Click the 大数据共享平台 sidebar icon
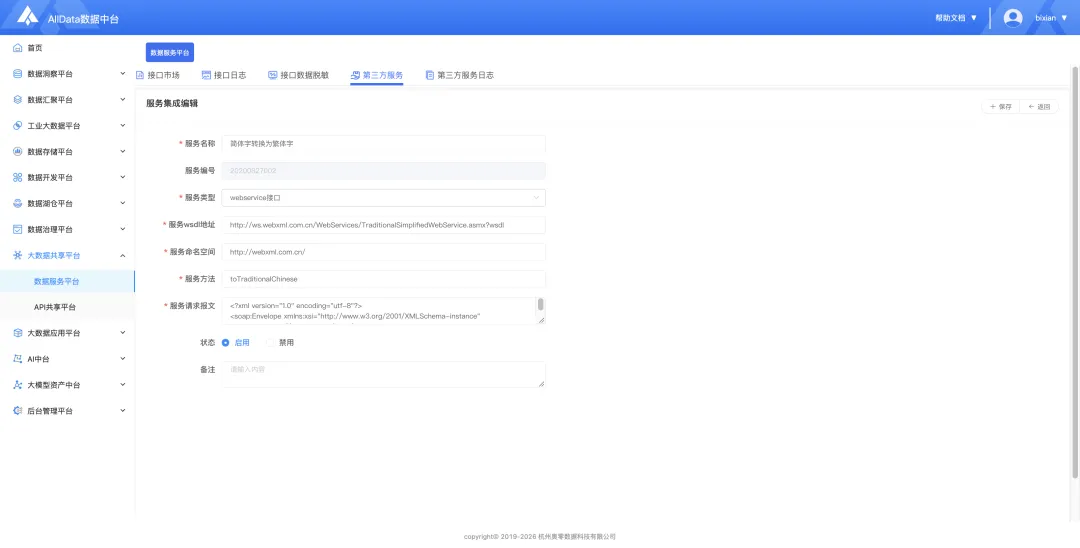 [x=18, y=255]
